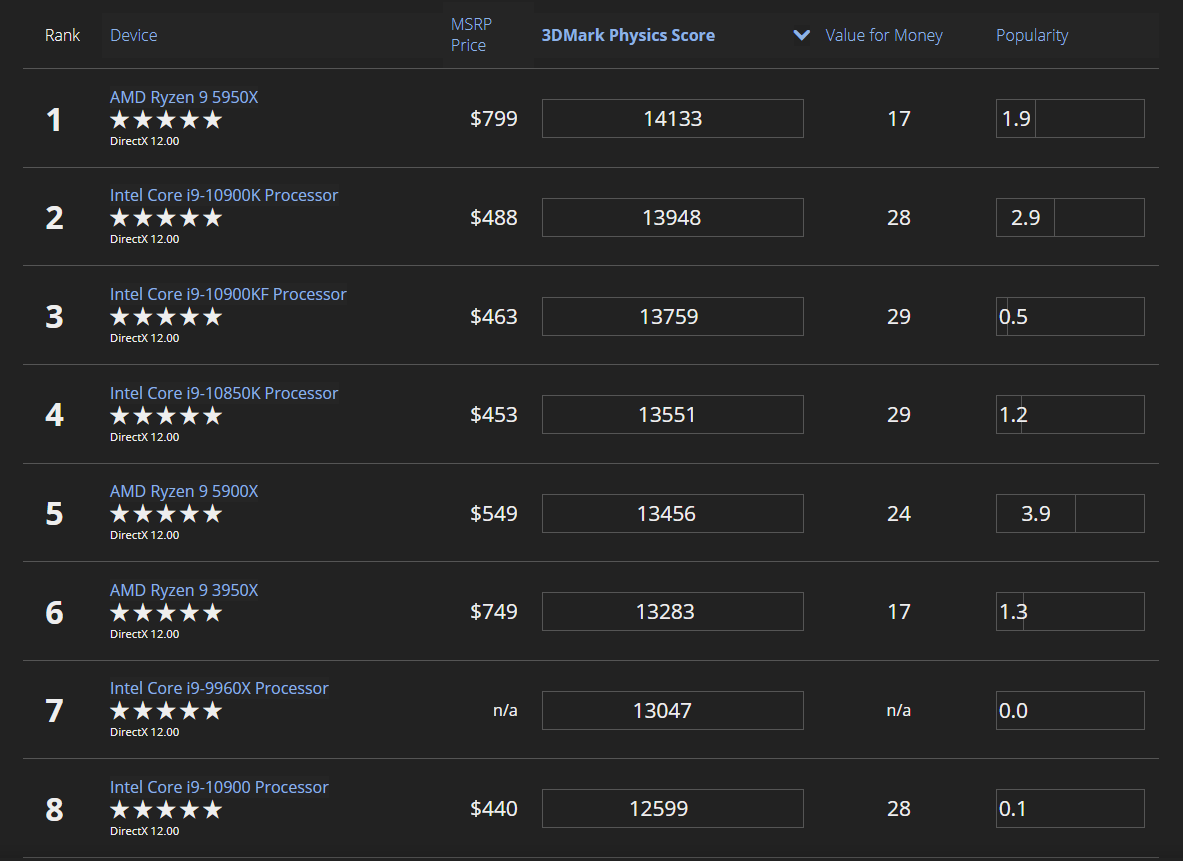Image resolution: width=1183 pixels, height=861 pixels.
Task: Sort by 3DMark Physics Score header
Action: pos(628,35)
